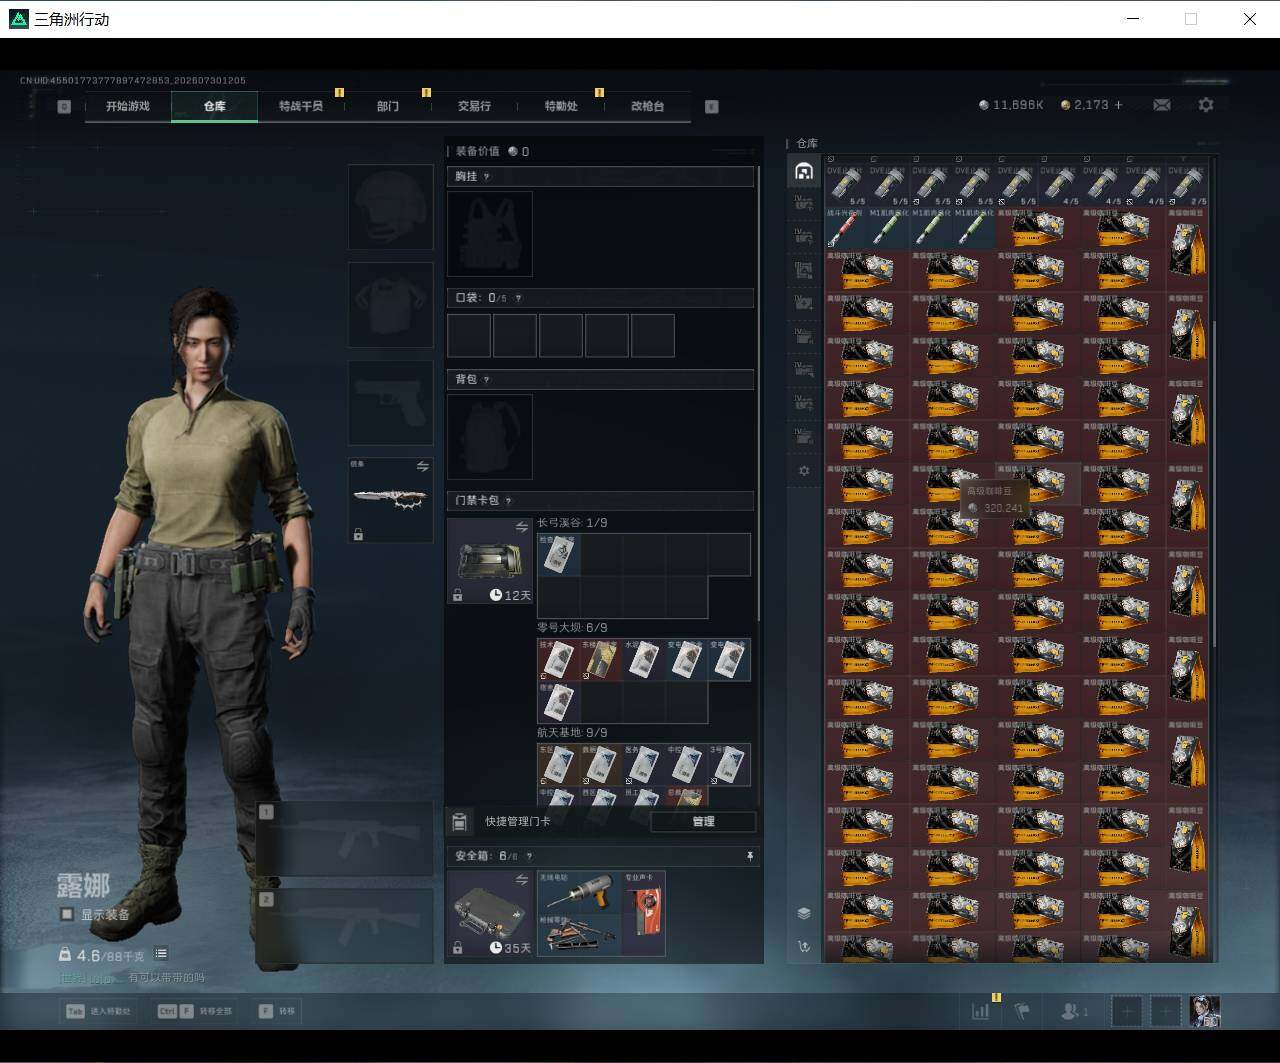Open the gear icon in the warehouse sidebar
Viewport: 1280px width, 1063px height.
pyautogui.click(x=804, y=471)
